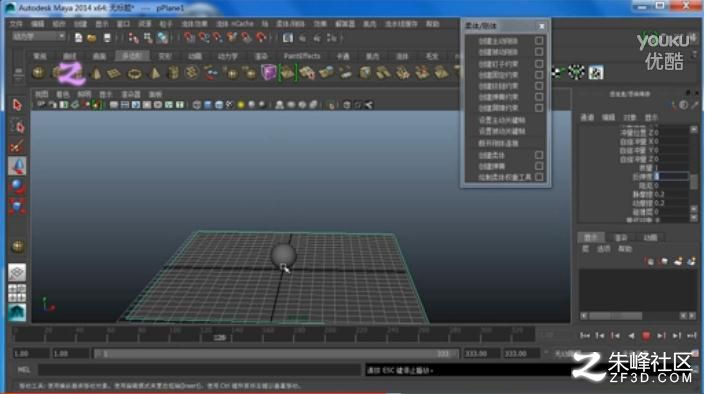Create a polygon torus from the shelf
Screen dimensions: 705x394
coord(134,73)
